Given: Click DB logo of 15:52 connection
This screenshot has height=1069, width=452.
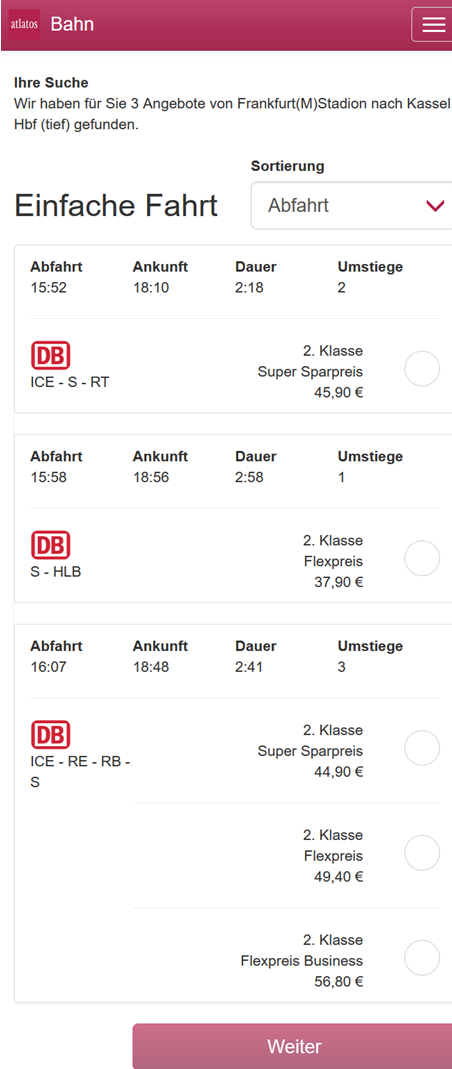Looking at the screenshot, I should 50,356.
